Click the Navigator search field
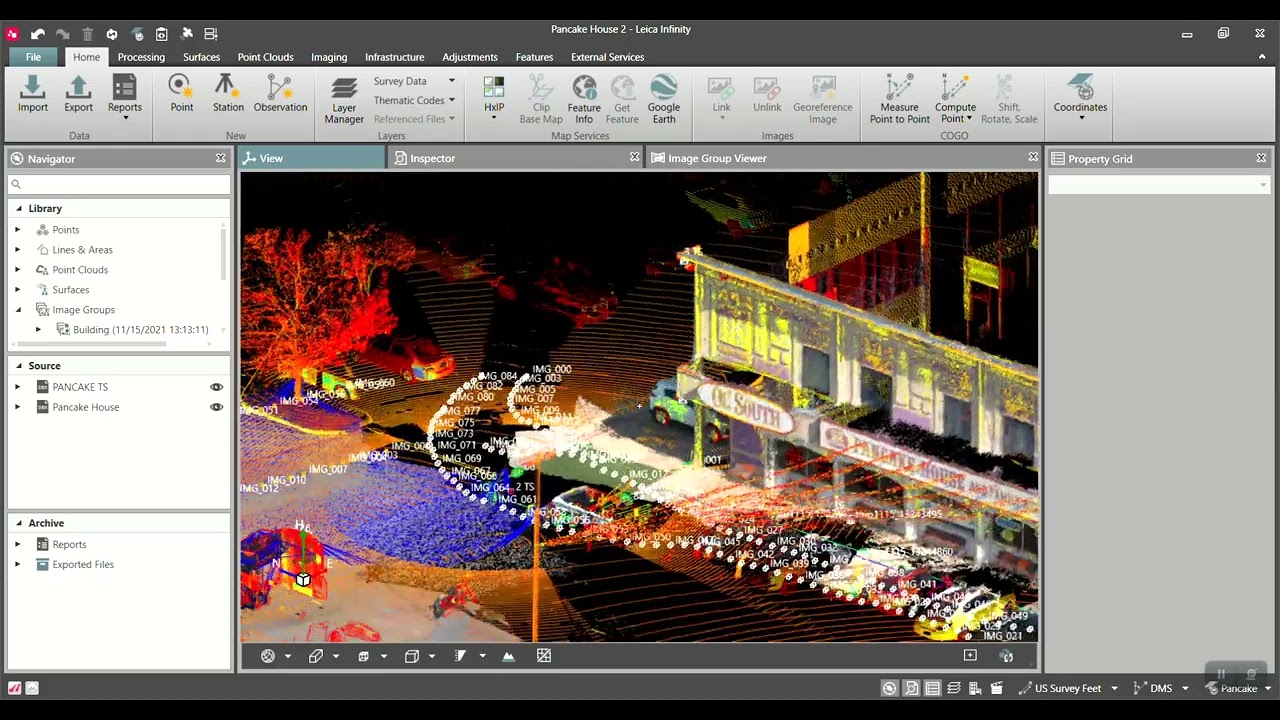Screen dimensions: 1280x720 120,184
